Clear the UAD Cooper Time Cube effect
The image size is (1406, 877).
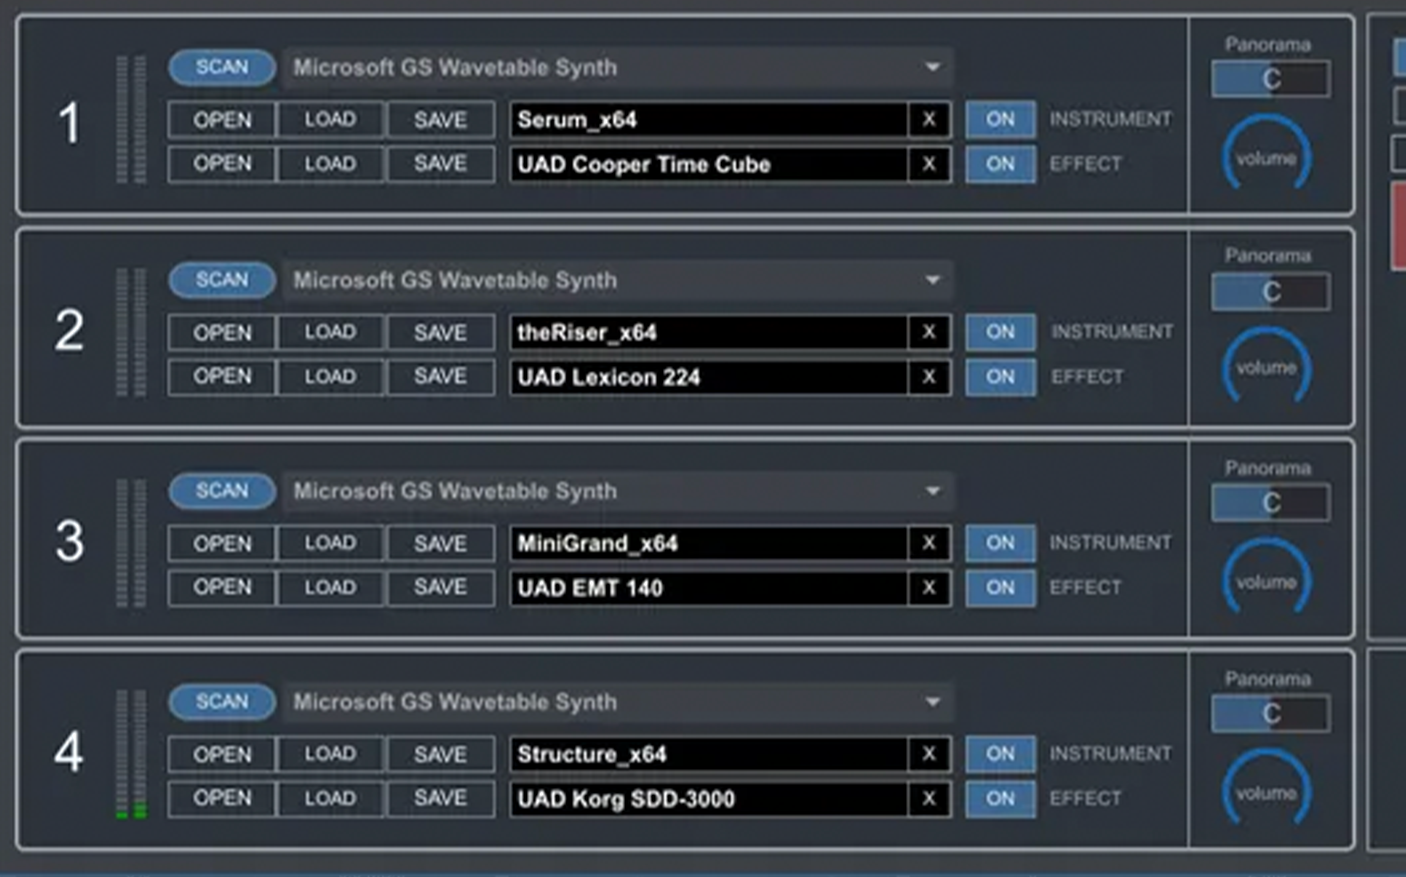point(929,164)
